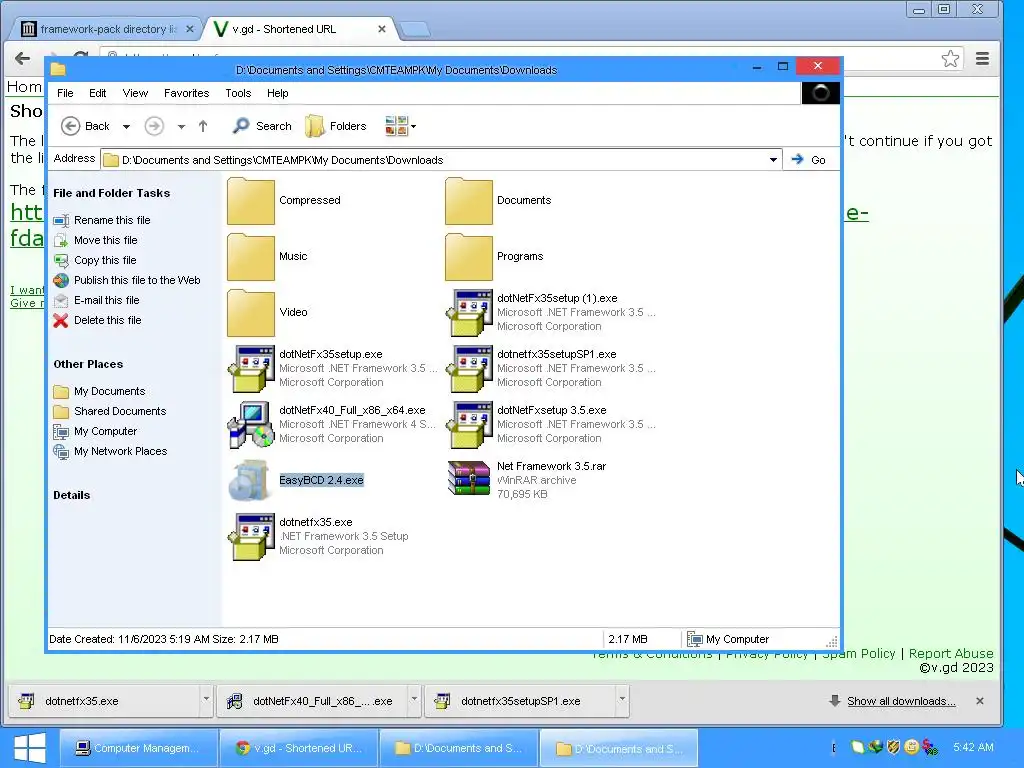The image size is (1024, 768).
Task: Select dotnetfx35.exe file icon
Action: [x=251, y=537]
